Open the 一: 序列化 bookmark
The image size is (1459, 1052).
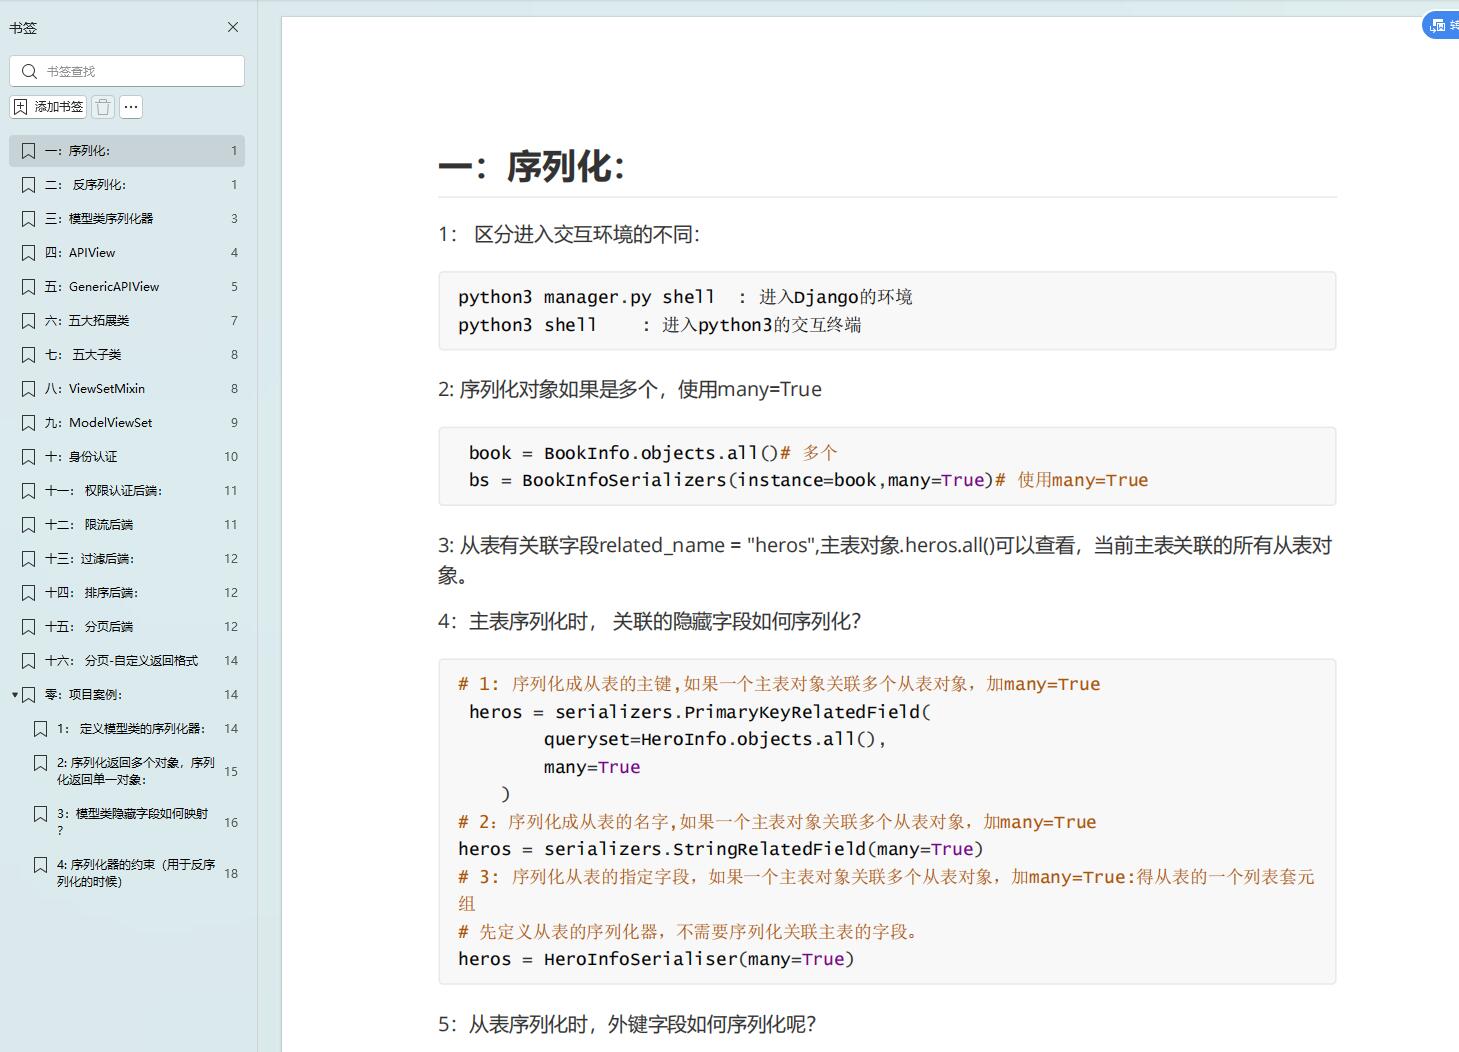95,150
